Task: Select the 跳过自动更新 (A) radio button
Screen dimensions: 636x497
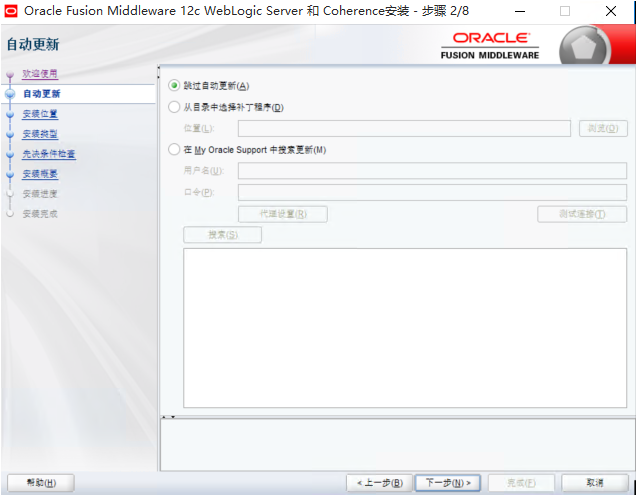Action: 174,86
